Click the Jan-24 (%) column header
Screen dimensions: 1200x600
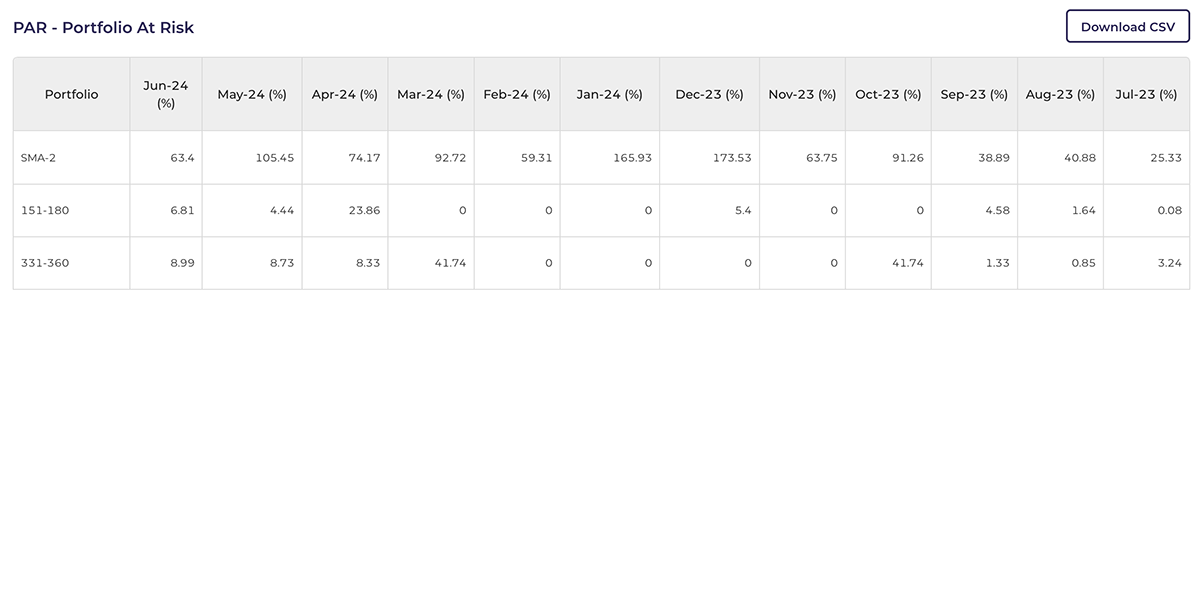609,93
